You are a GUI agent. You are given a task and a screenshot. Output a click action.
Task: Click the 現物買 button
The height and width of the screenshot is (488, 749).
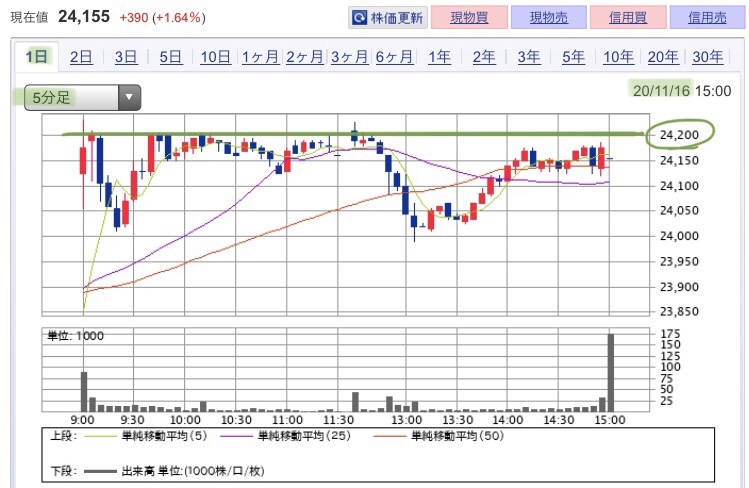click(x=469, y=18)
